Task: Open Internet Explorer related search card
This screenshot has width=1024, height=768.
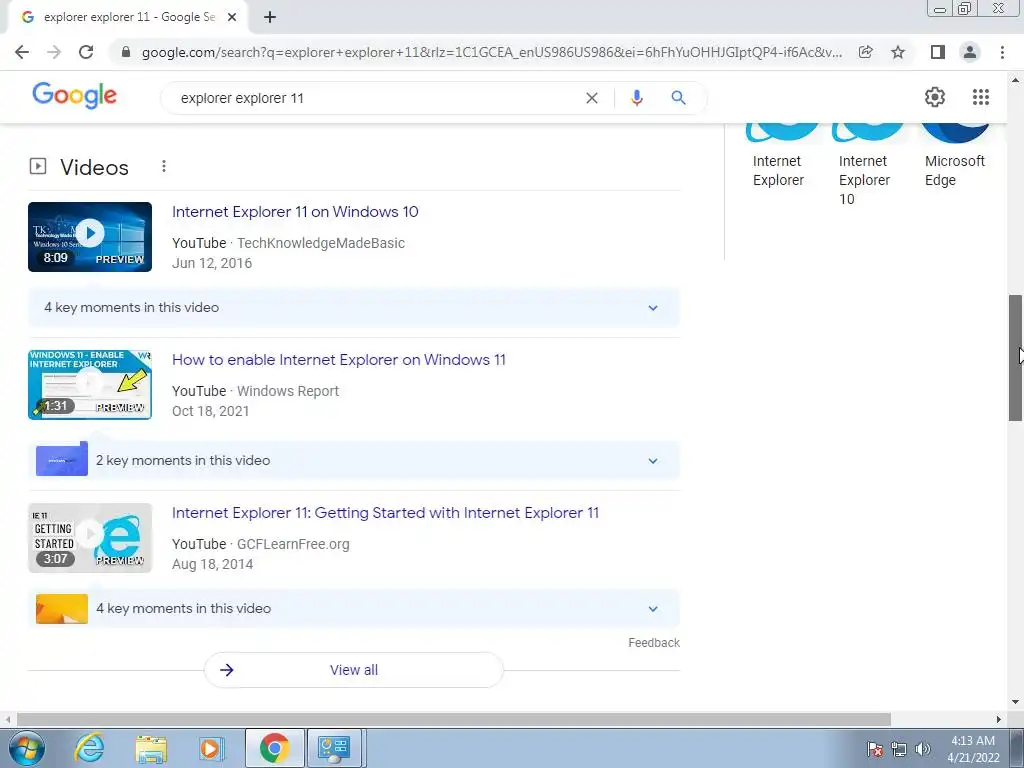Action: 780,157
